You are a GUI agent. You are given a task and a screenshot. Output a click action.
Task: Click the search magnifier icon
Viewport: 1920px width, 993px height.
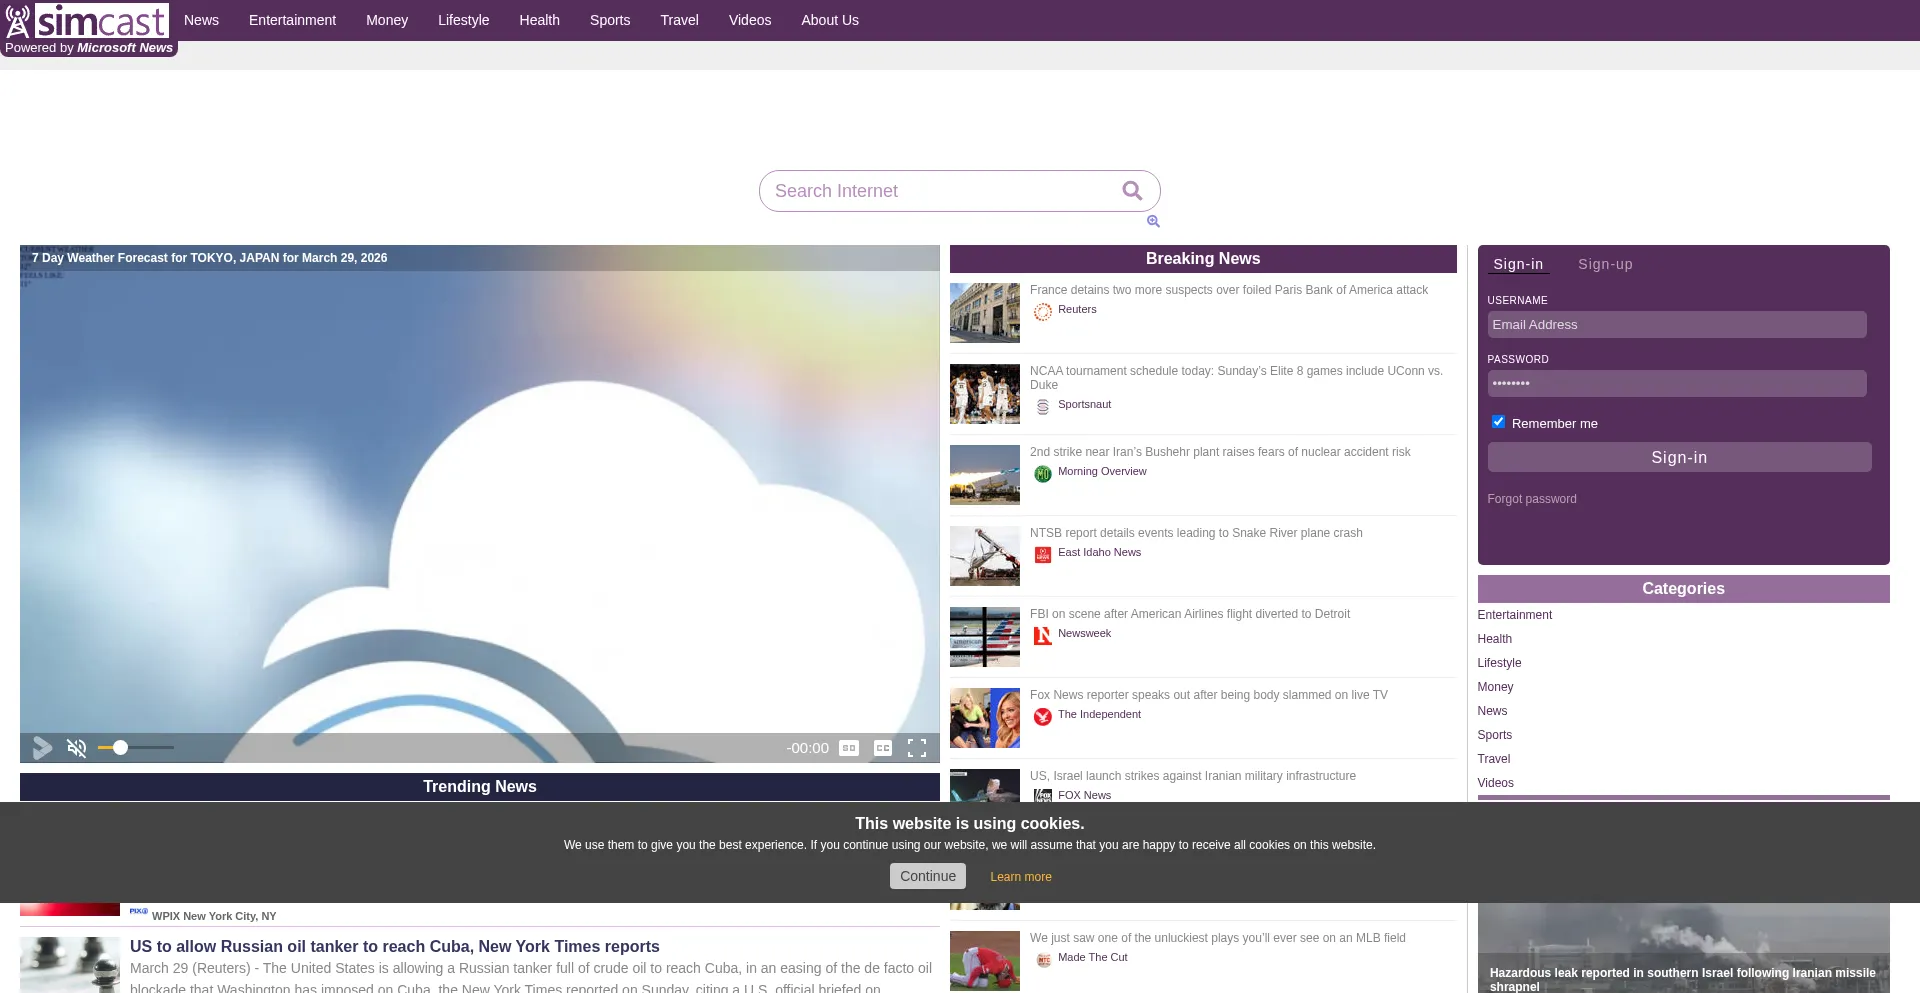[x=1132, y=191]
